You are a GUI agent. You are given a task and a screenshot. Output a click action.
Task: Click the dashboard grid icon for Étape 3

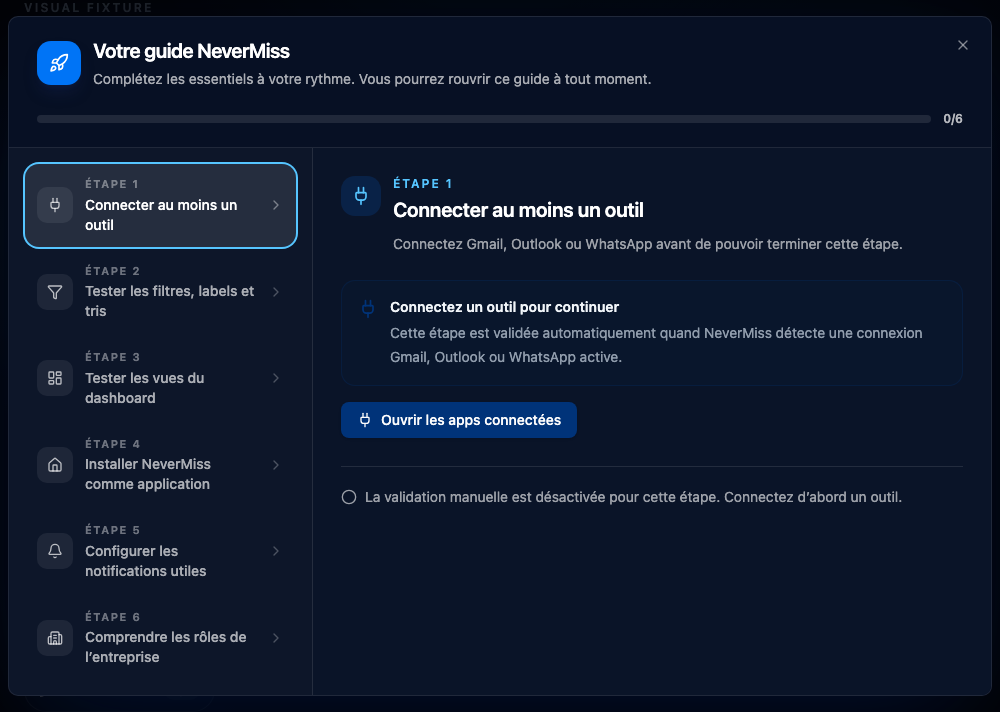[x=55, y=378]
